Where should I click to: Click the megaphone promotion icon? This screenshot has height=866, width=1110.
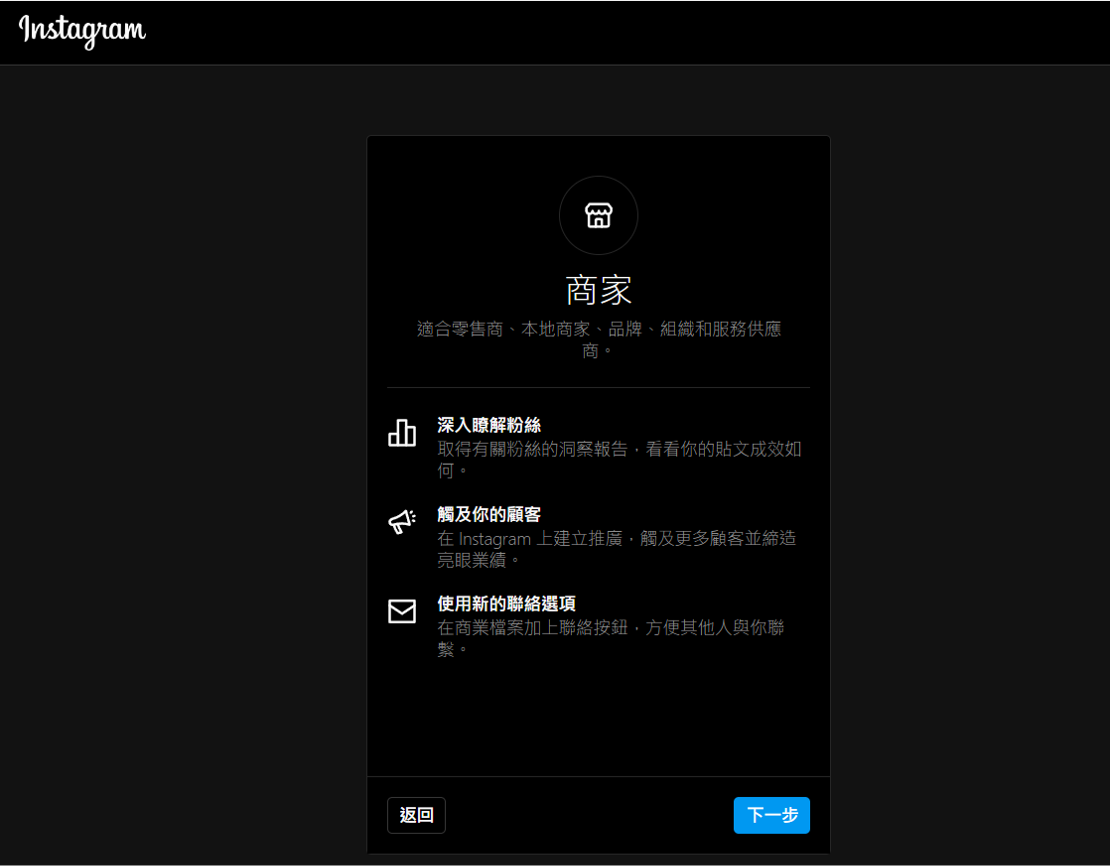(x=402, y=522)
